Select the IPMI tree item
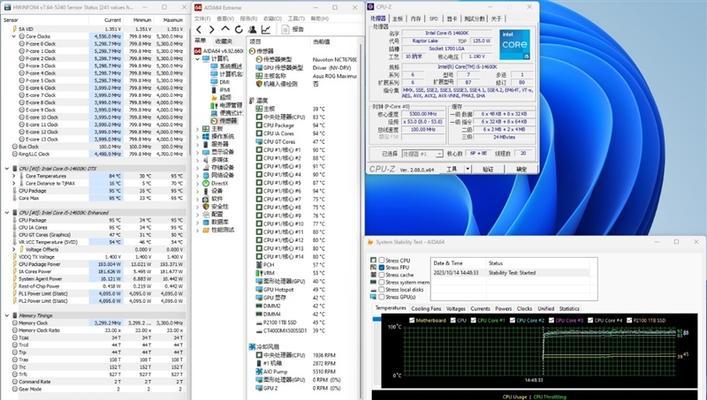Viewport: 707px width, 400px height. pos(225,90)
